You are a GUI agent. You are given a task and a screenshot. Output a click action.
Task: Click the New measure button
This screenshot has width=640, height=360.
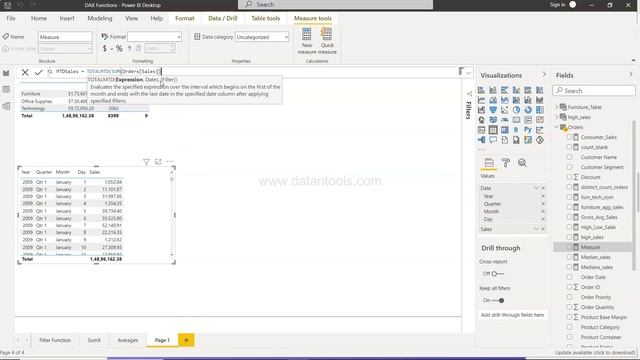coord(307,41)
